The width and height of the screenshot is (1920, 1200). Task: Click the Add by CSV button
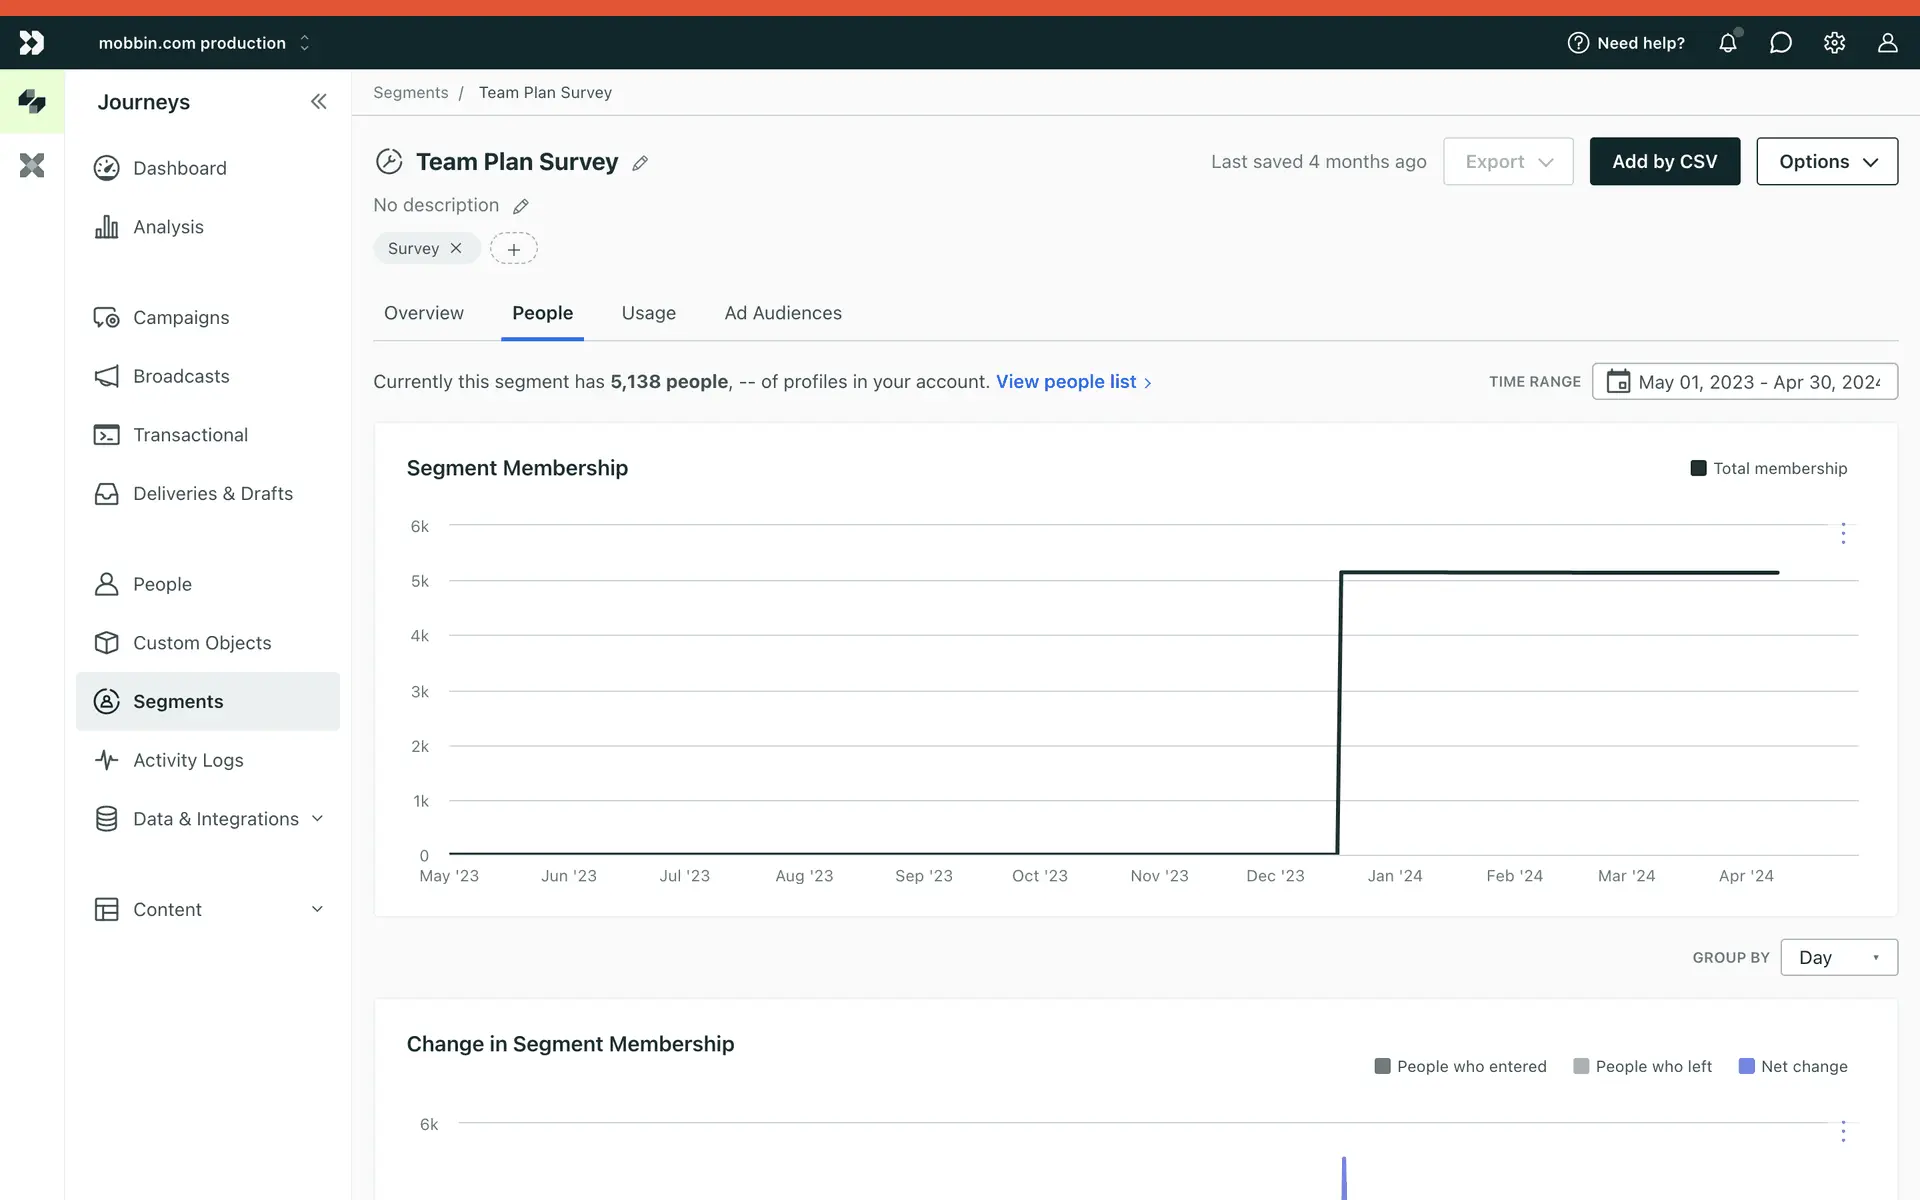coord(1664,161)
